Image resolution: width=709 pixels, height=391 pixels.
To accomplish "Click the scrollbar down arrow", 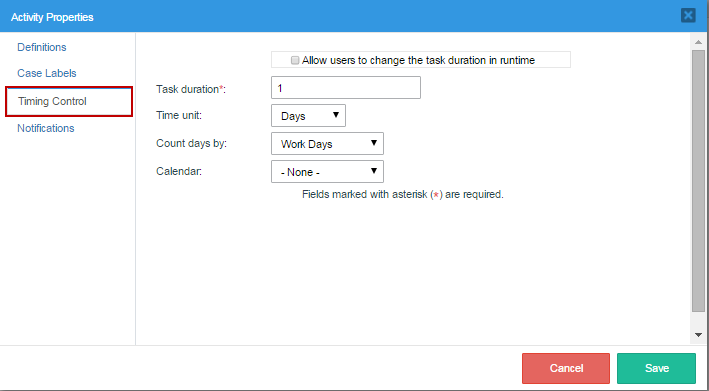I will click(x=698, y=335).
